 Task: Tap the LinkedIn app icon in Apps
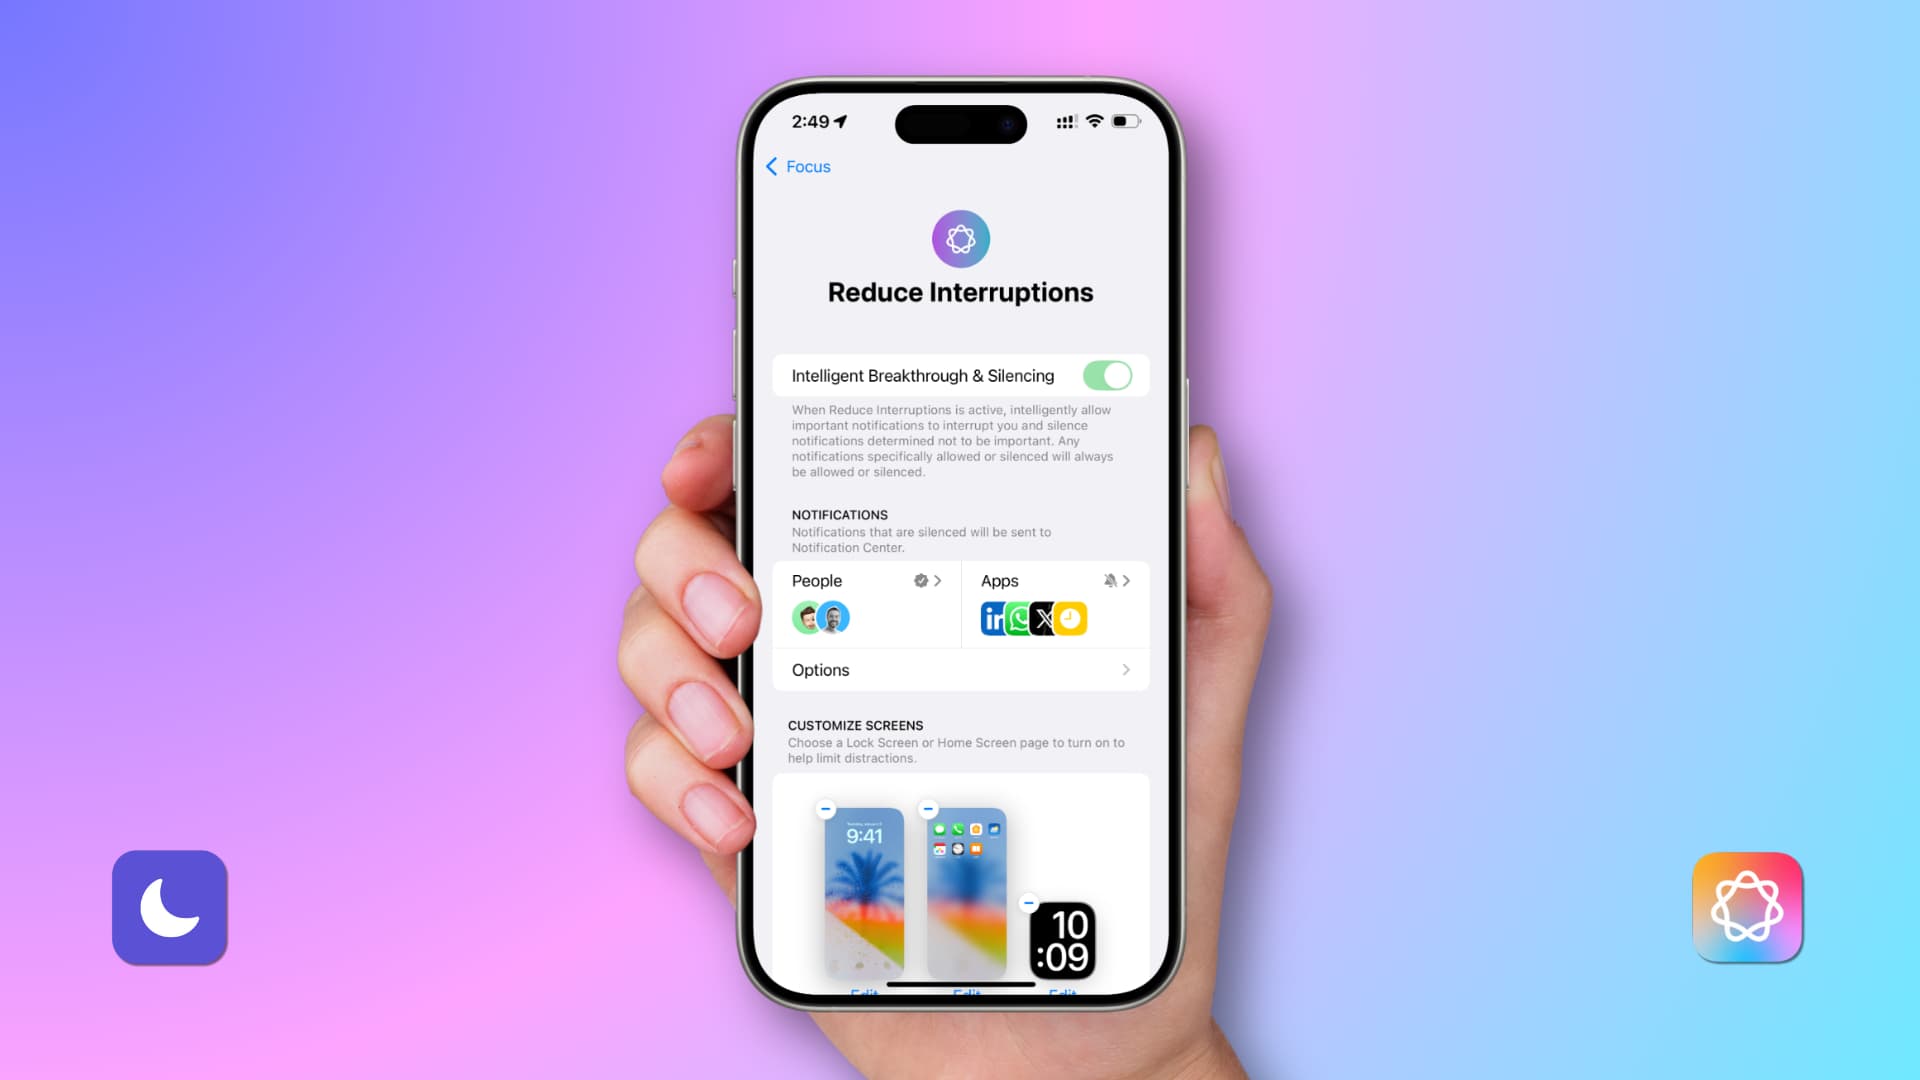point(993,617)
